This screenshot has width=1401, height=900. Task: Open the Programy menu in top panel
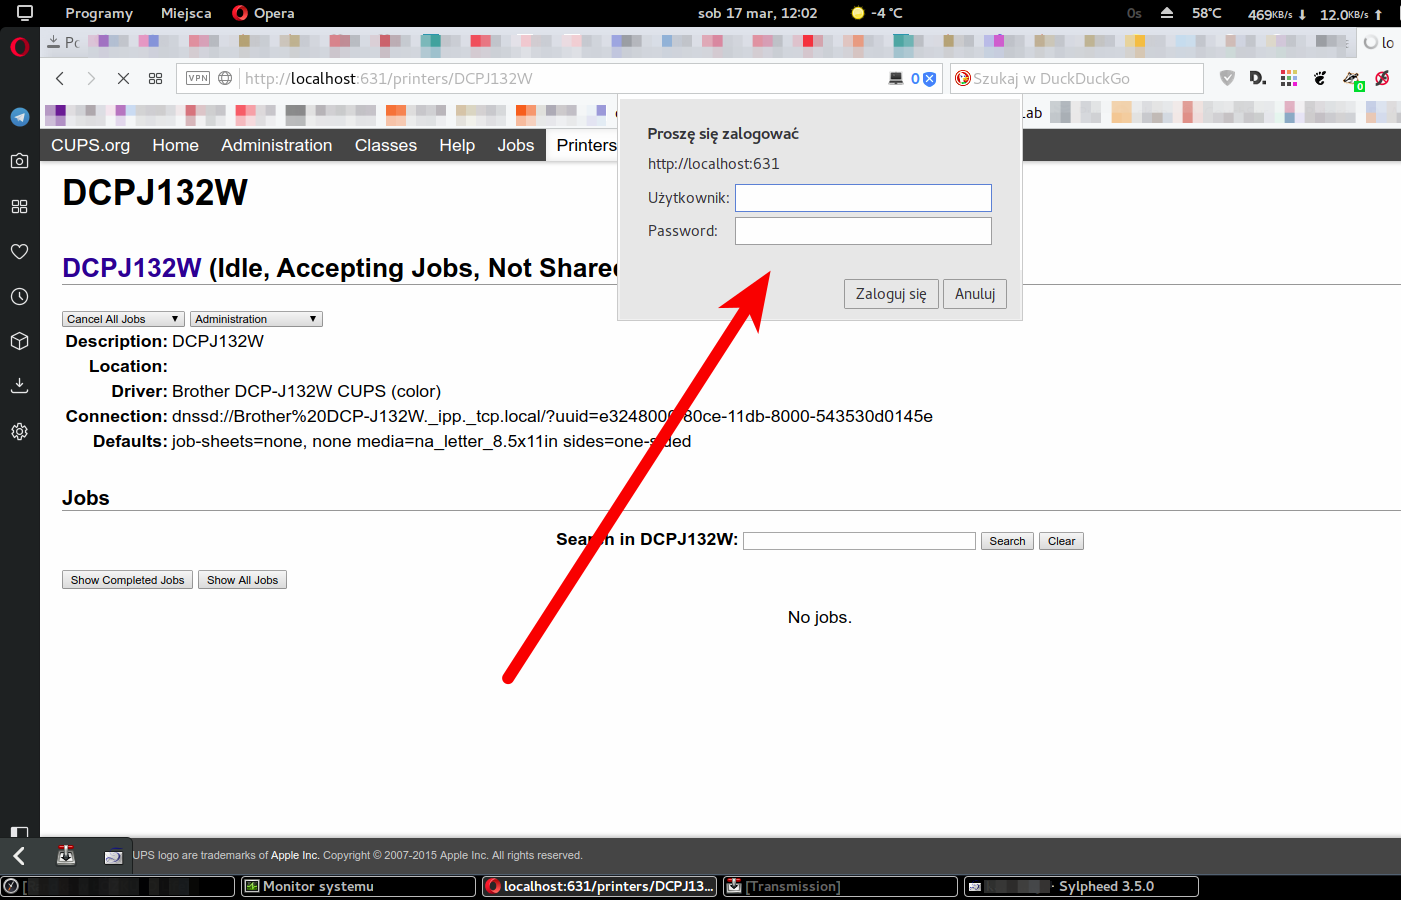pyautogui.click(x=99, y=13)
